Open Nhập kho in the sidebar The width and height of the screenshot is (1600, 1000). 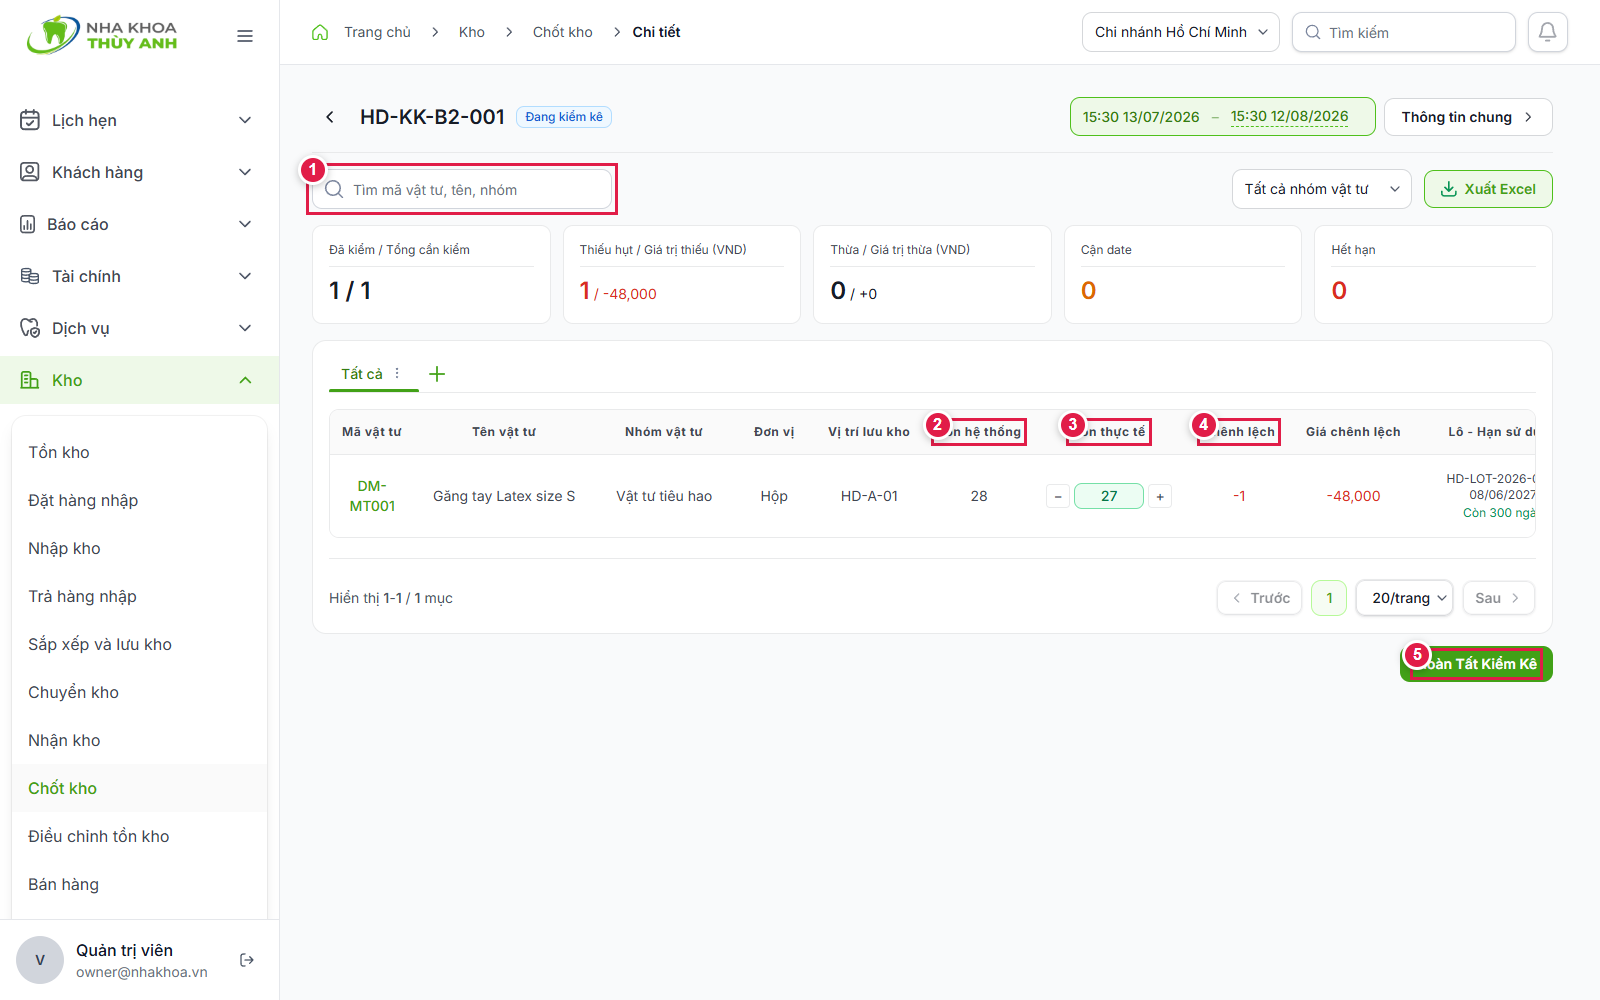(139, 548)
